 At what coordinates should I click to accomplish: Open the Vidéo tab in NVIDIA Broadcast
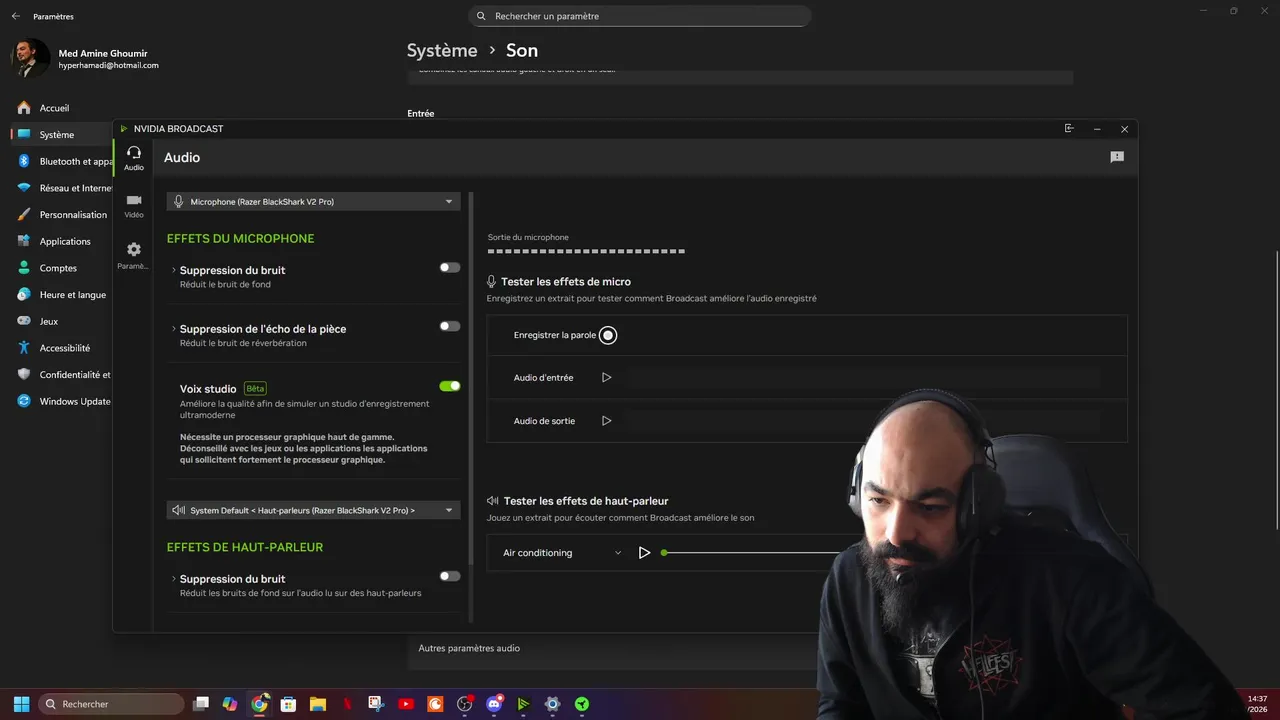[x=133, y=206]
